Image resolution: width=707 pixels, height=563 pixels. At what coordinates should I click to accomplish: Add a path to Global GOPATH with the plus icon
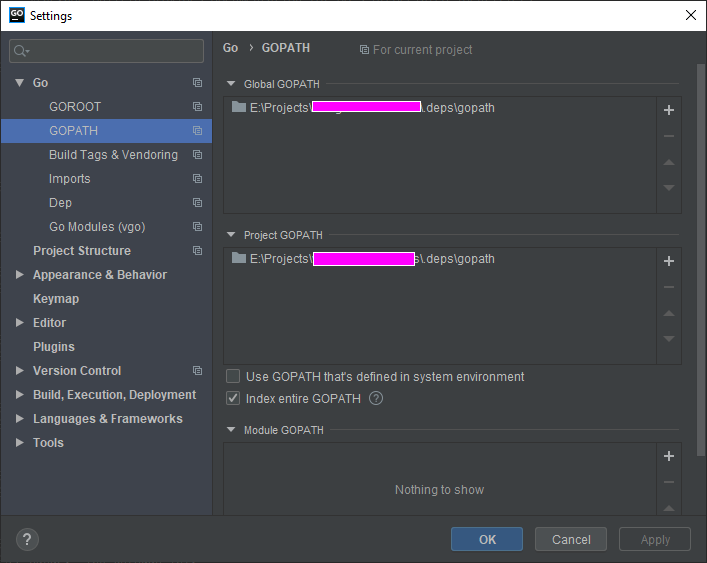tap(669, 110)
